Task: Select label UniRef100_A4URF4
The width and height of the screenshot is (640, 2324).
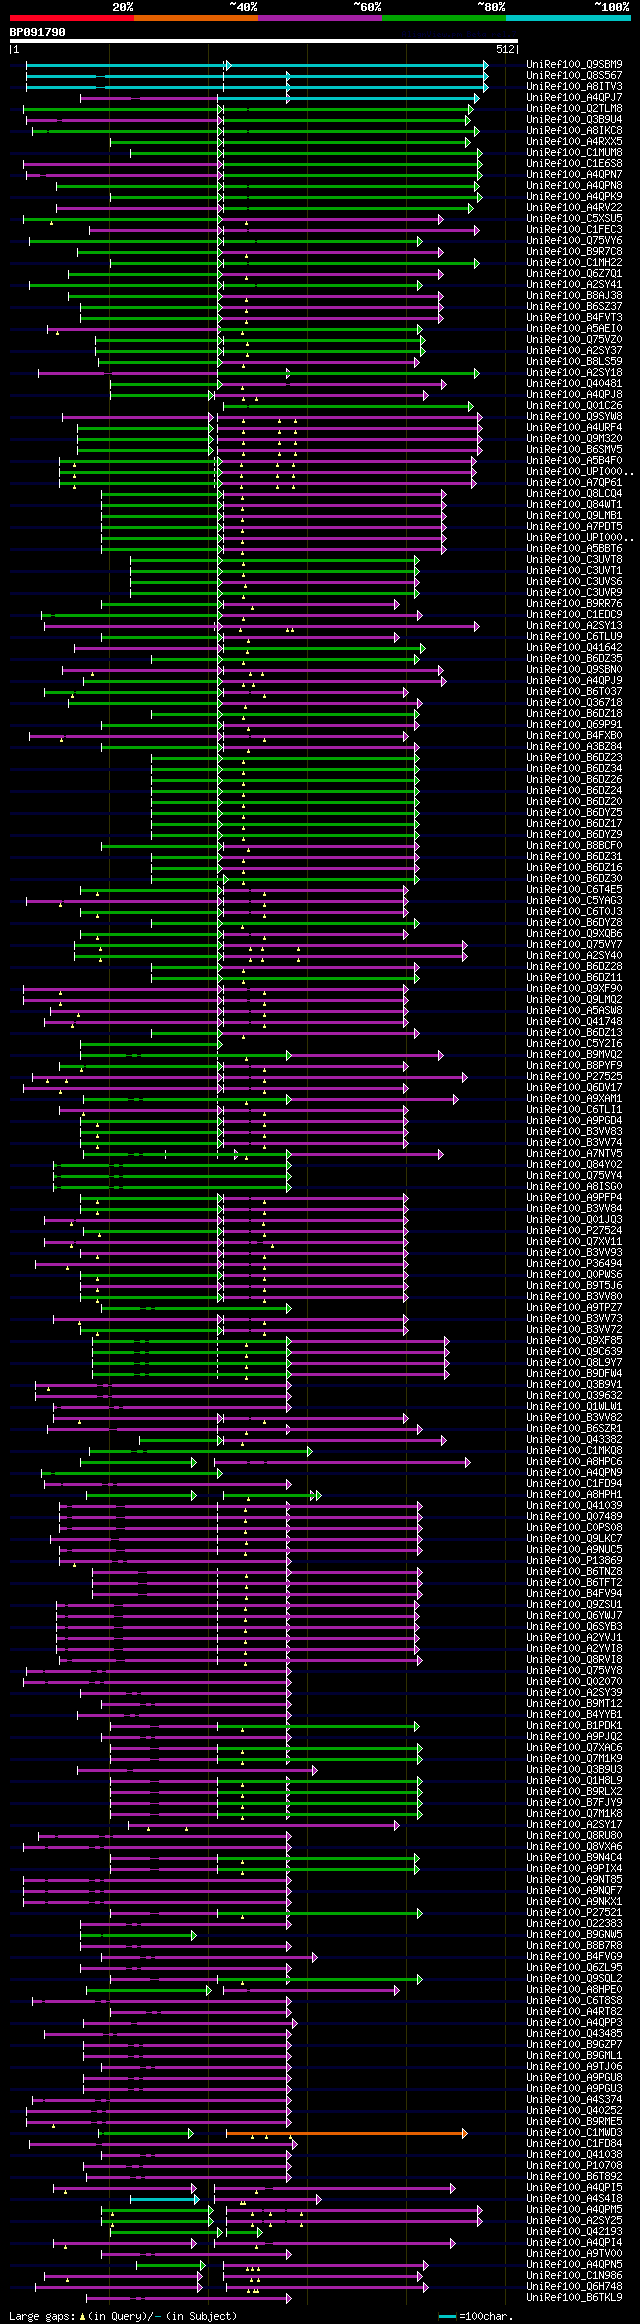Action: point(574,428)
